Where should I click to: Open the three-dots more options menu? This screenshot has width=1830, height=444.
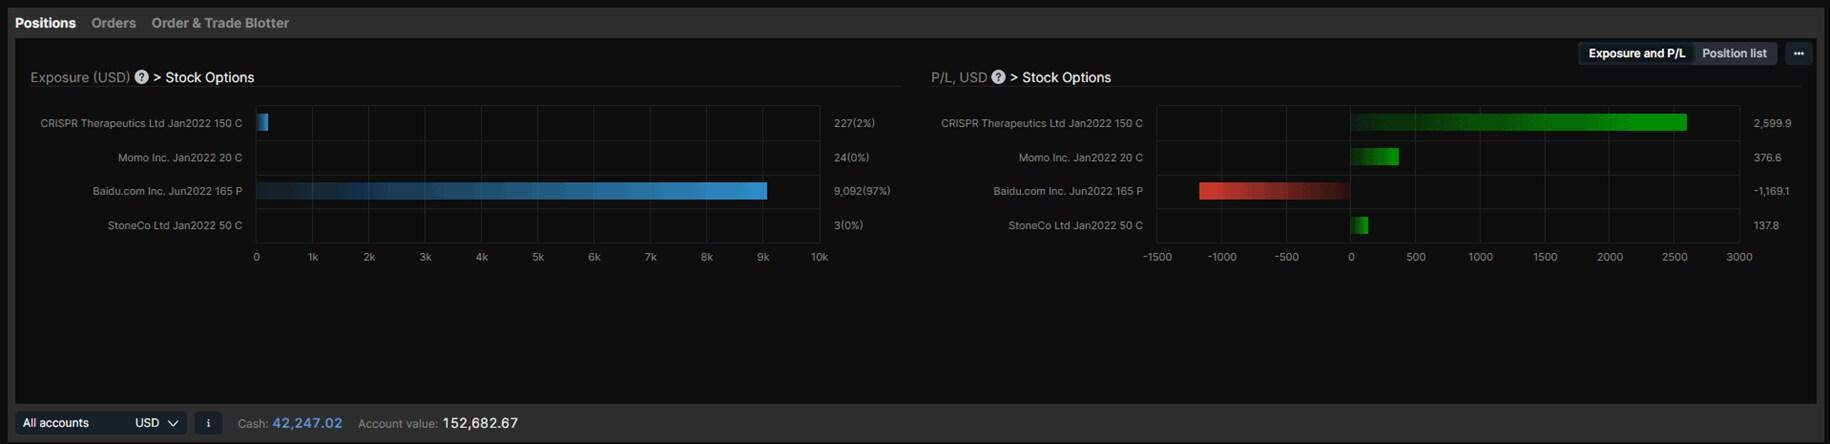(1798, 54)
